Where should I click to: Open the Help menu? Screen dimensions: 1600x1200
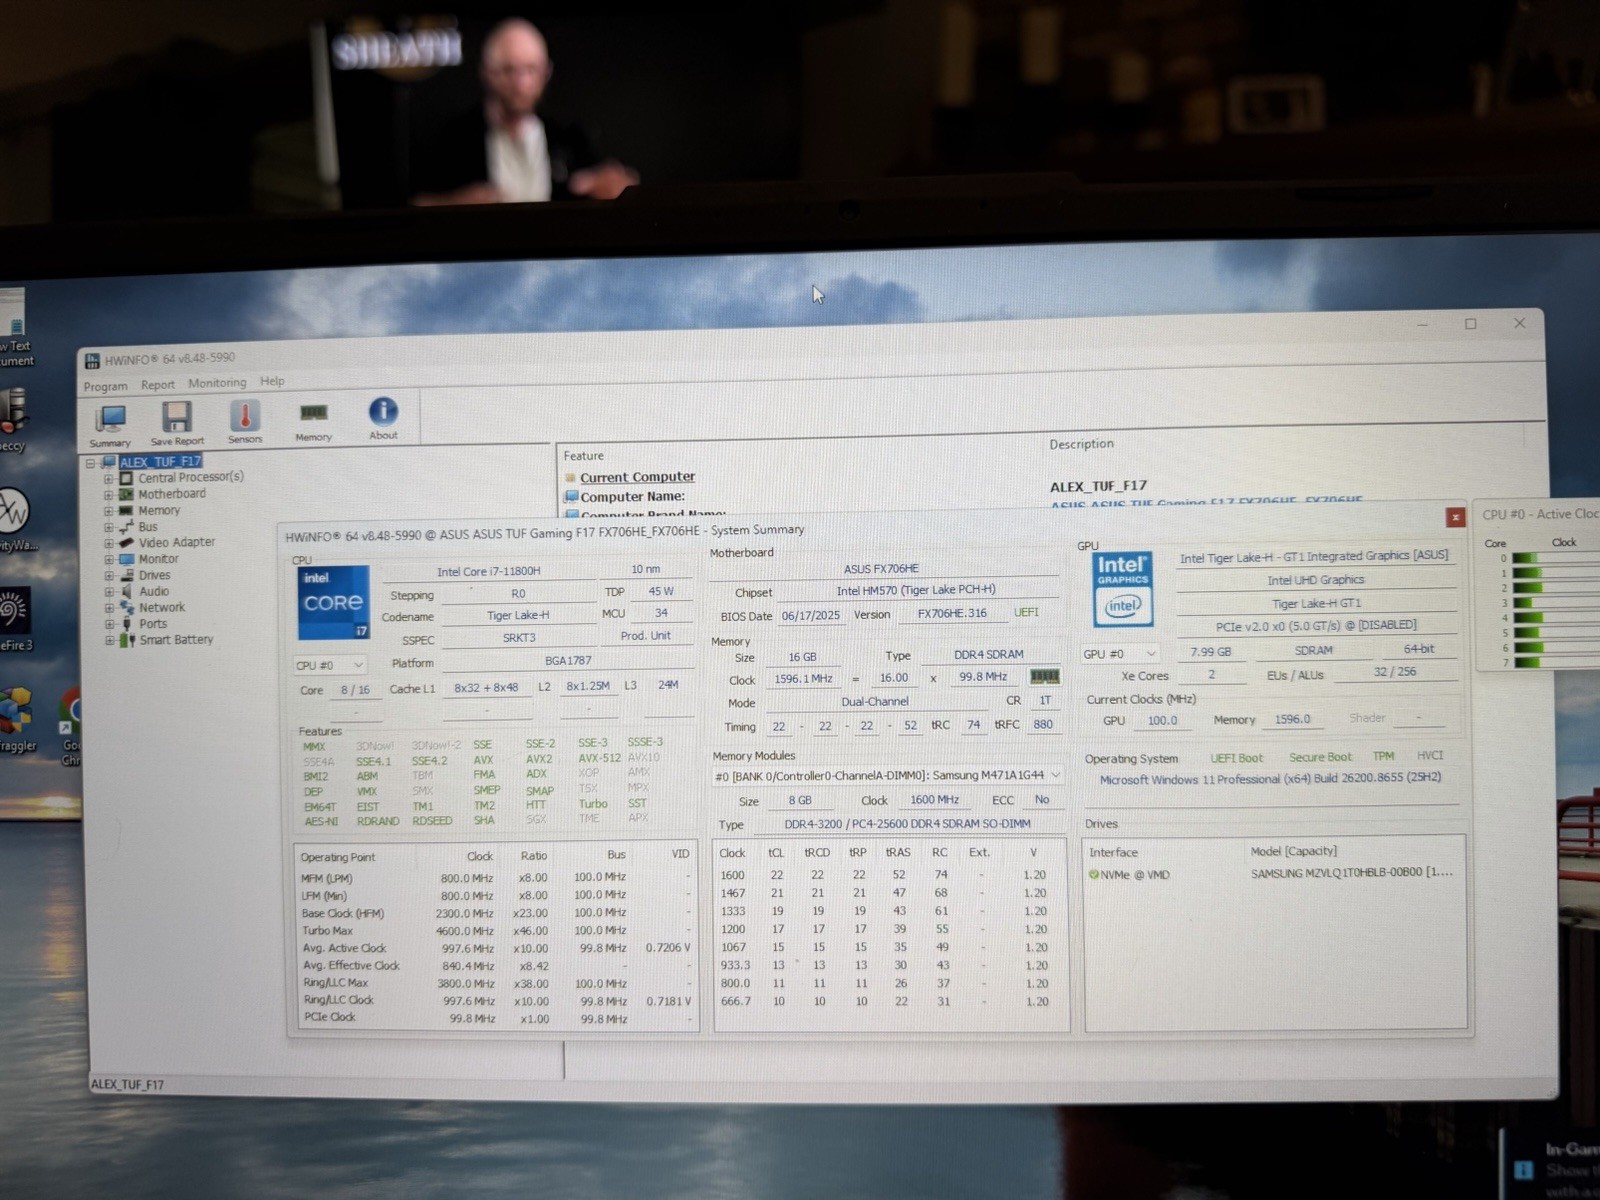coord(272,381)
